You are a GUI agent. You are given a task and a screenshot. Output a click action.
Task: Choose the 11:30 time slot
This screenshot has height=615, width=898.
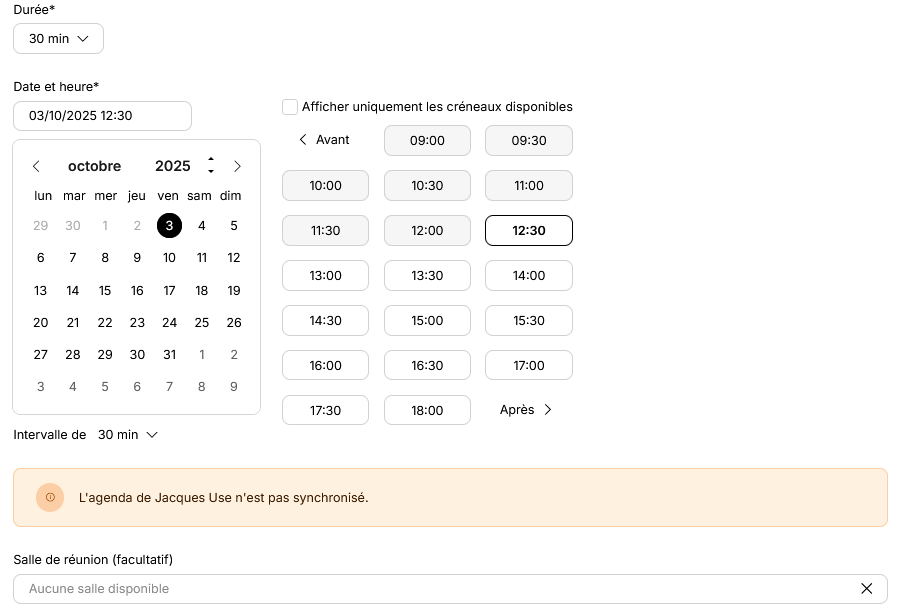click(x=325, y=231)
